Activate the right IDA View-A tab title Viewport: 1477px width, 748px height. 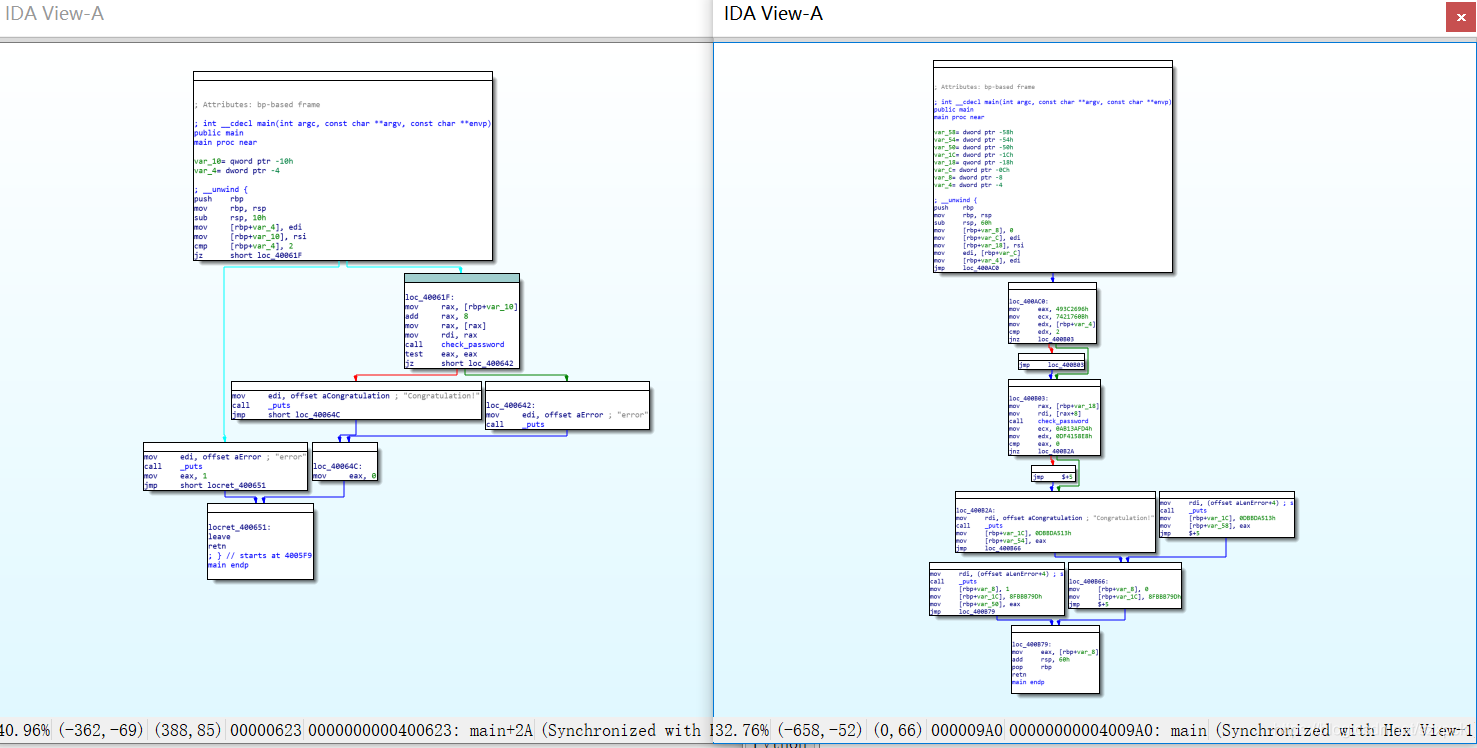click(774, 14)
